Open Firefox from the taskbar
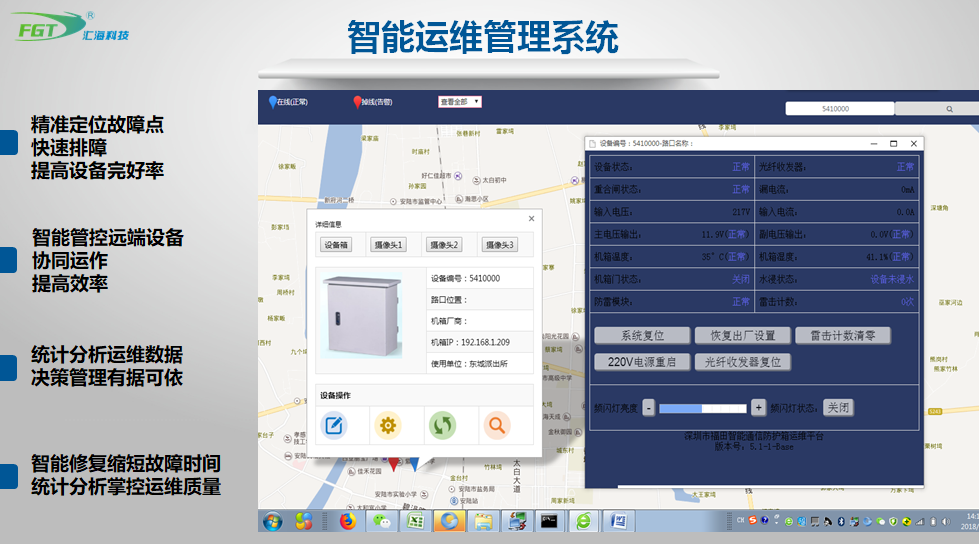The height and width of the screenshot is (544, 979). point(348,521)
